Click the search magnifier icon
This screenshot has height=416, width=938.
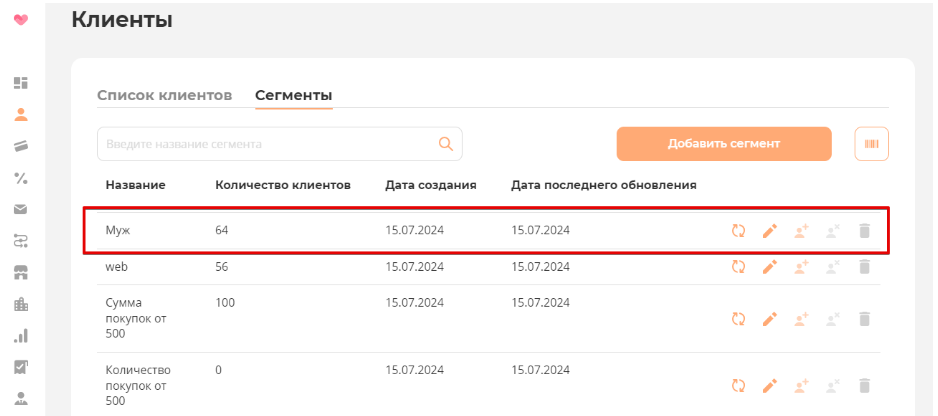coord(446,144)
